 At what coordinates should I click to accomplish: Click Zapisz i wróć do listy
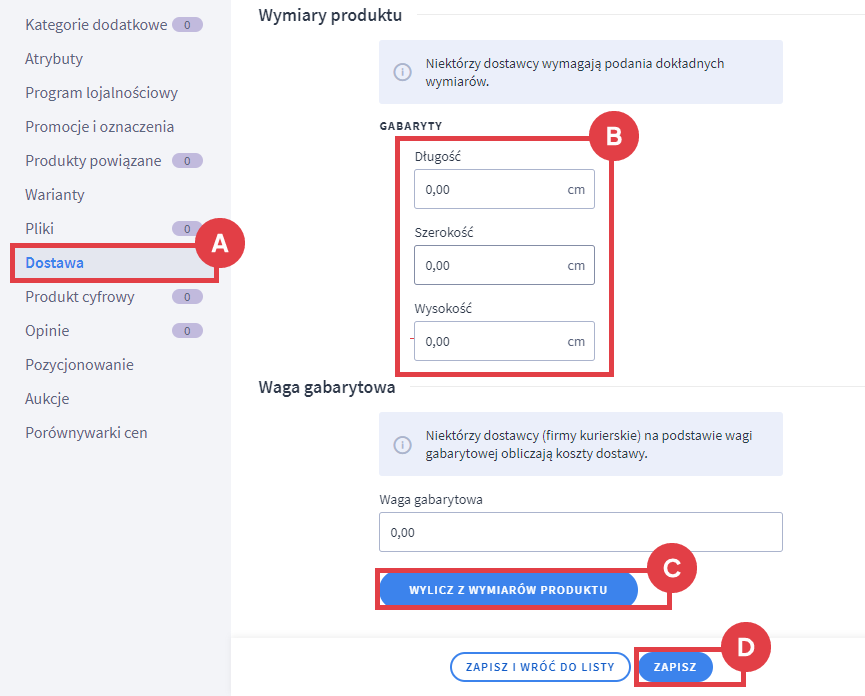pyautogui.click(x=540, y=667)
